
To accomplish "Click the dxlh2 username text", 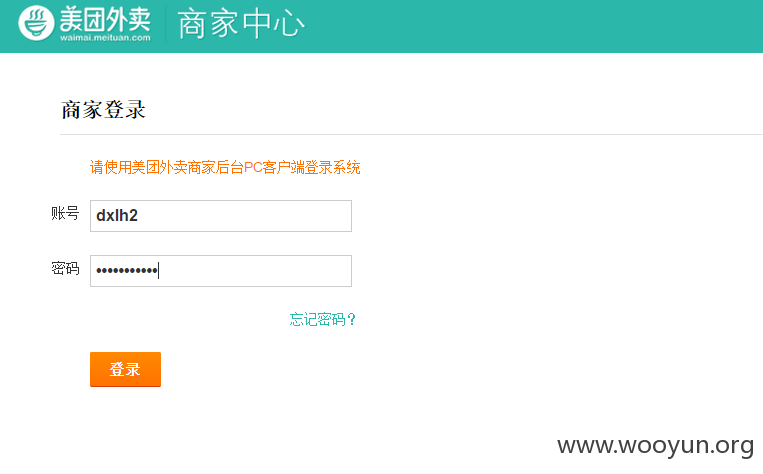I will [x=117, y=215].
